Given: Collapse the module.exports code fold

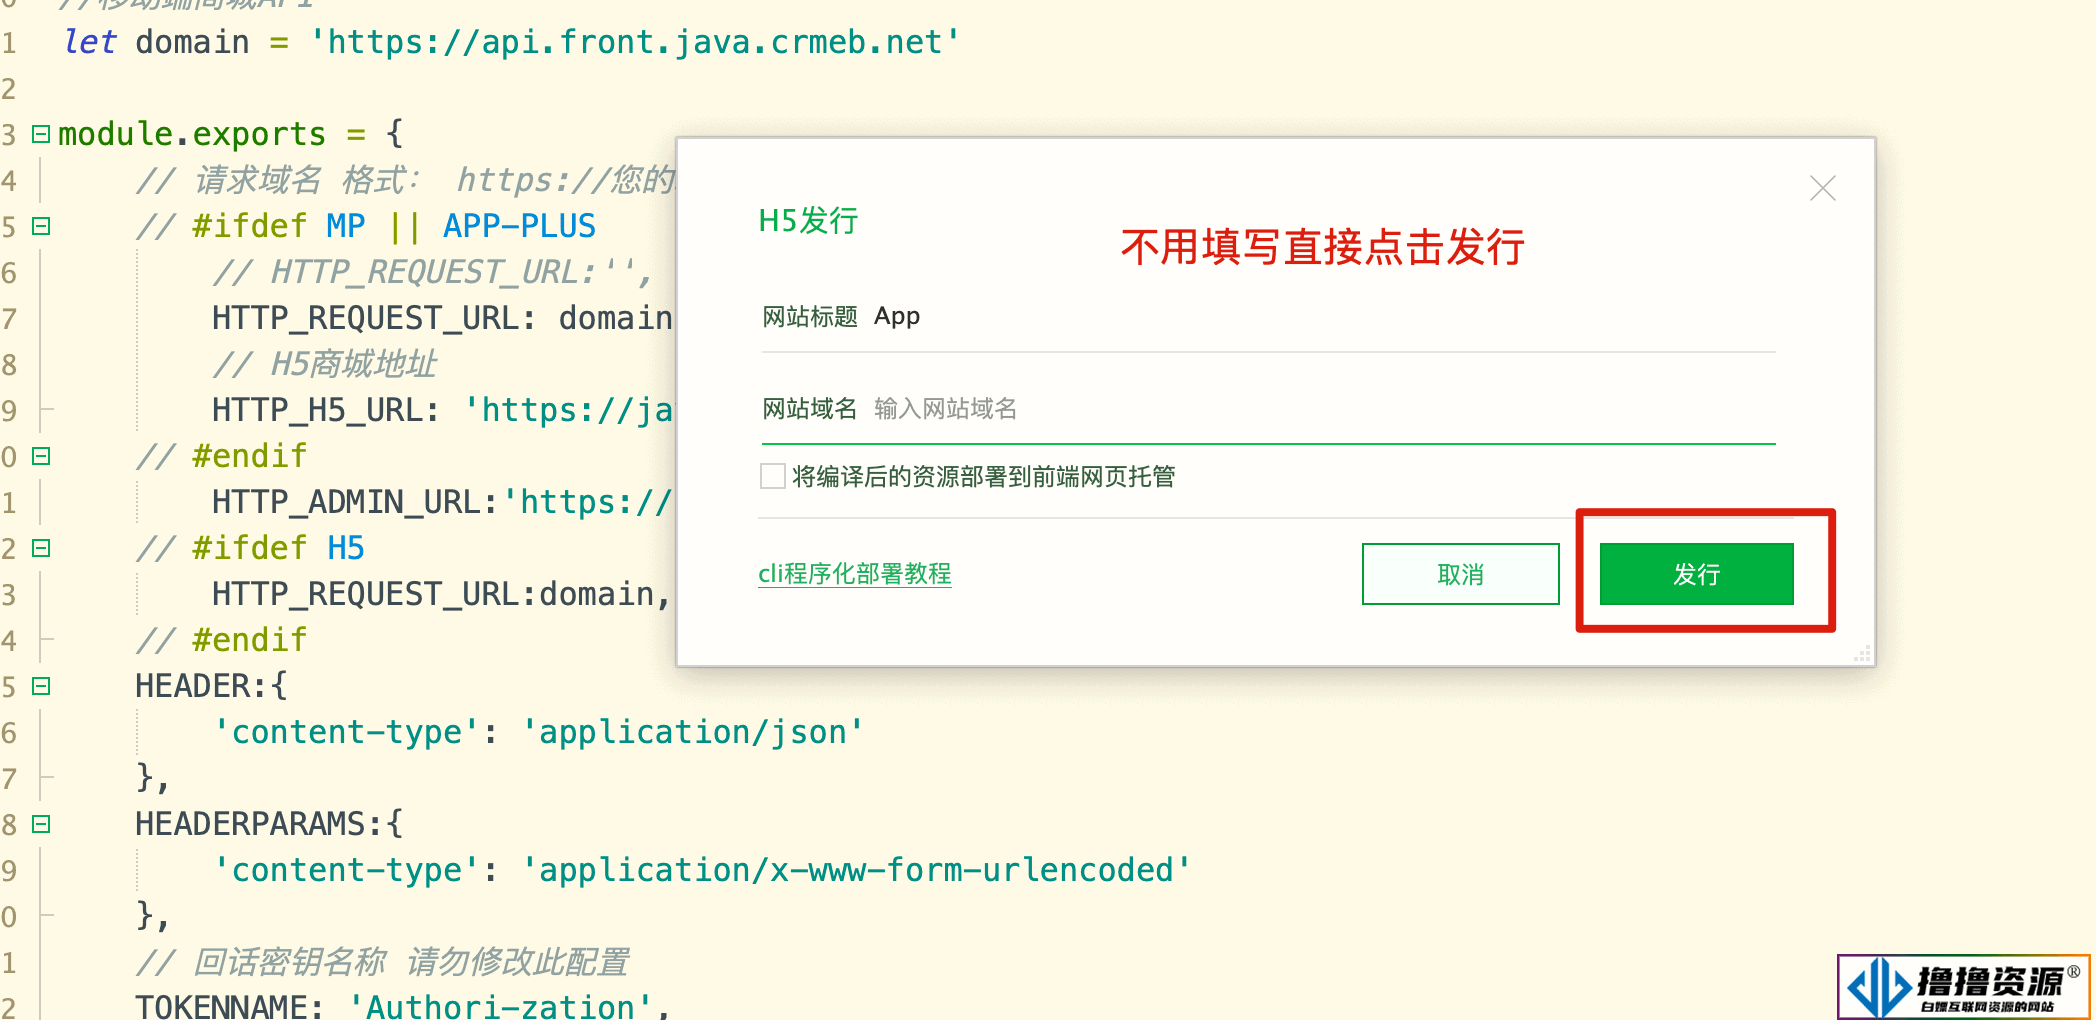Looking at the screenshot, I should click(41, 133).
